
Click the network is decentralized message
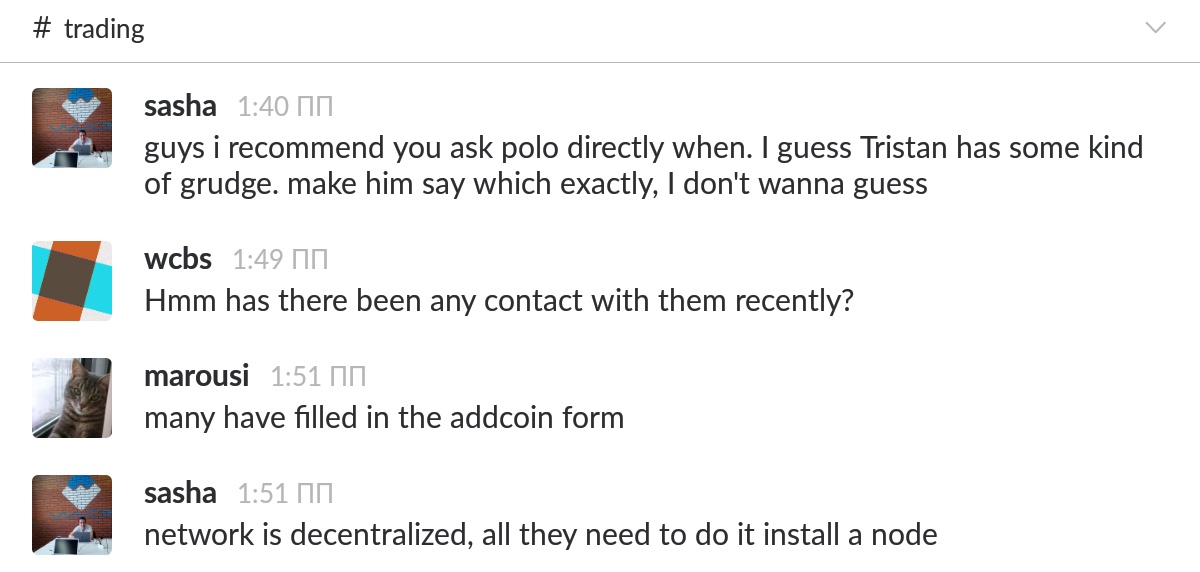(541, 534)
